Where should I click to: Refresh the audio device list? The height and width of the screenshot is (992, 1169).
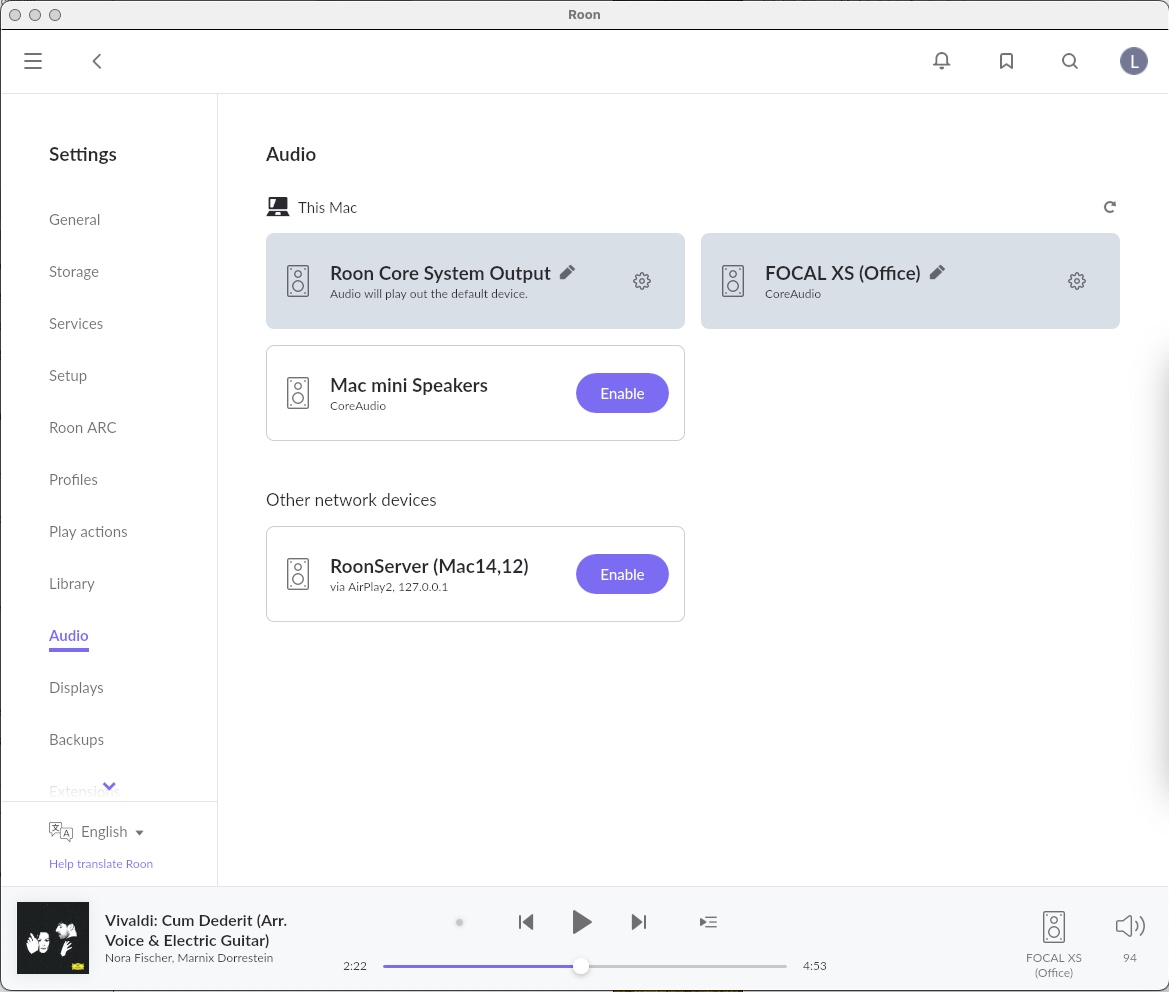[1109, 207]
